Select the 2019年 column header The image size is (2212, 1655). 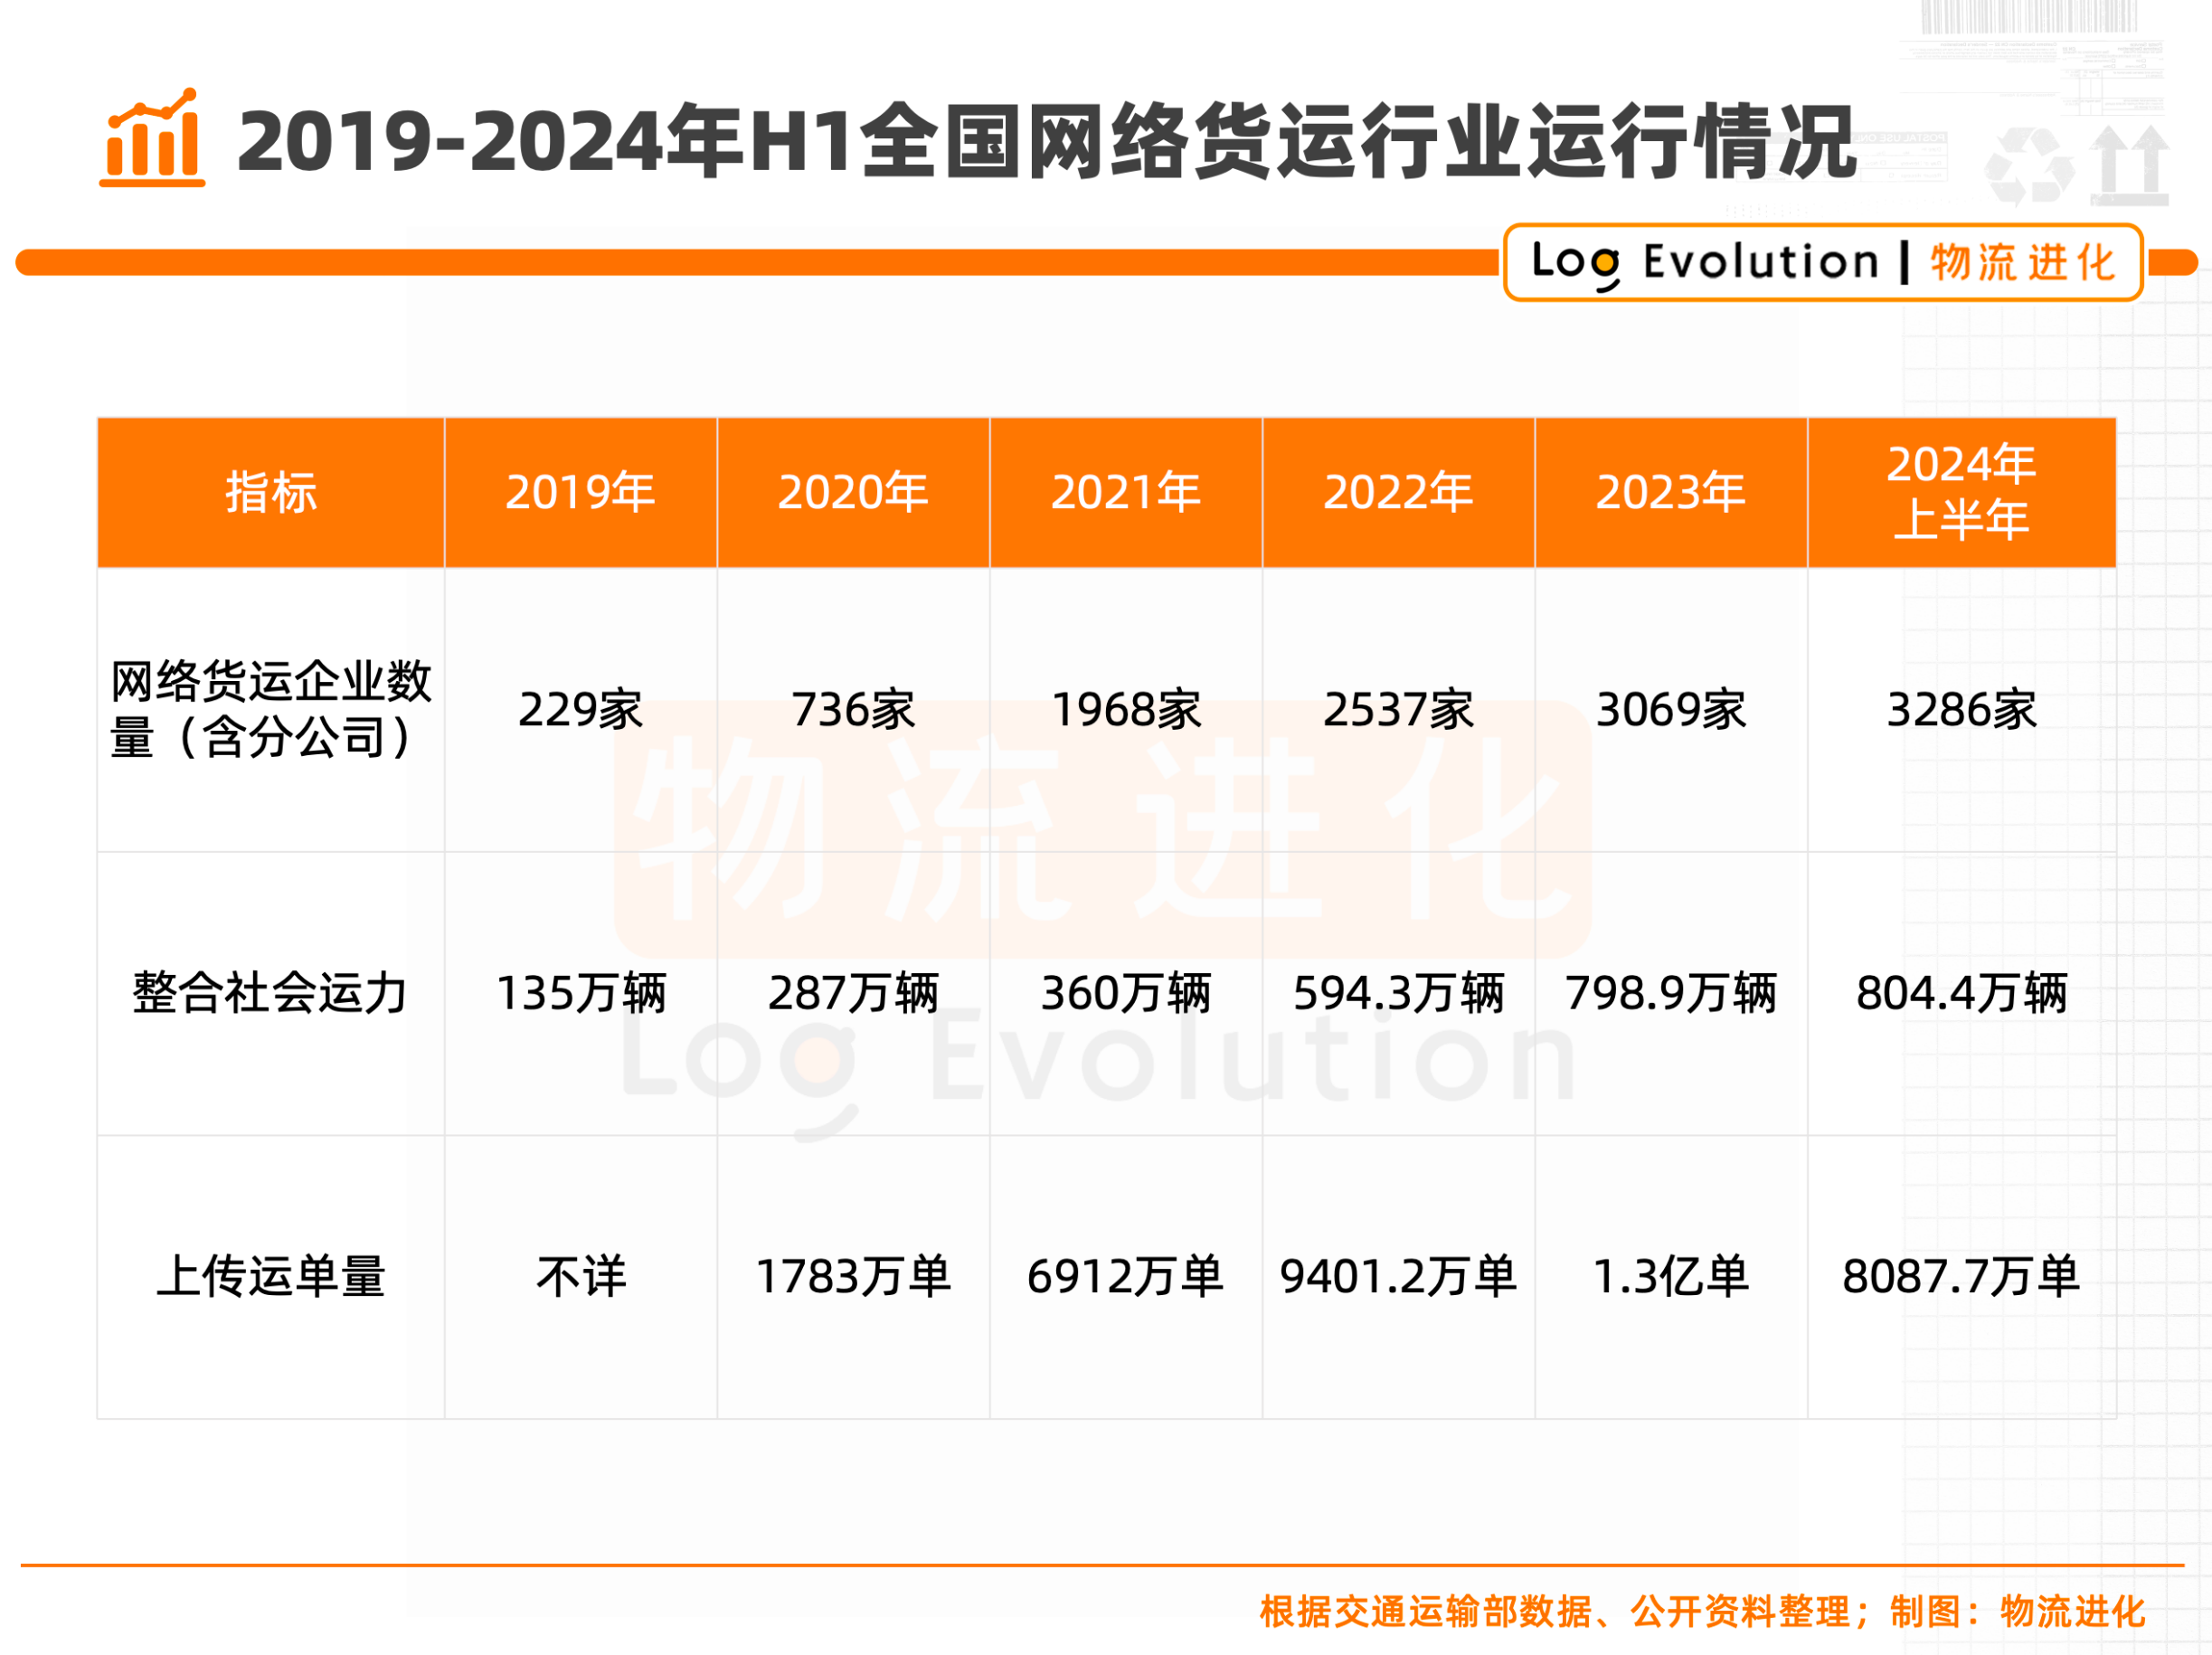(x=580, y=492)
